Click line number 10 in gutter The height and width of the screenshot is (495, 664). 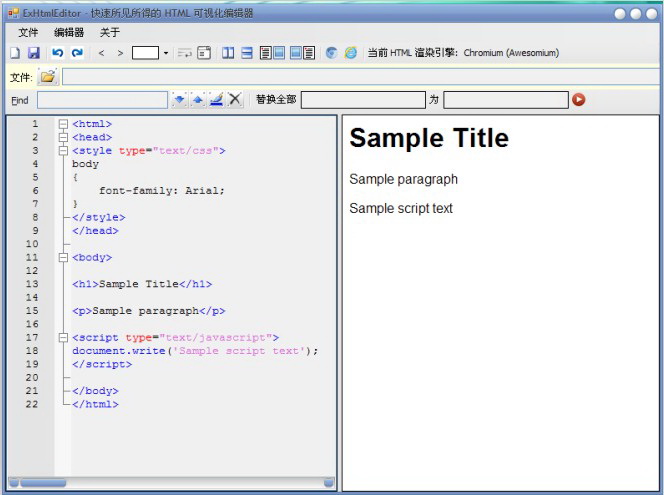pyautogui.click(x=32, y=244)
